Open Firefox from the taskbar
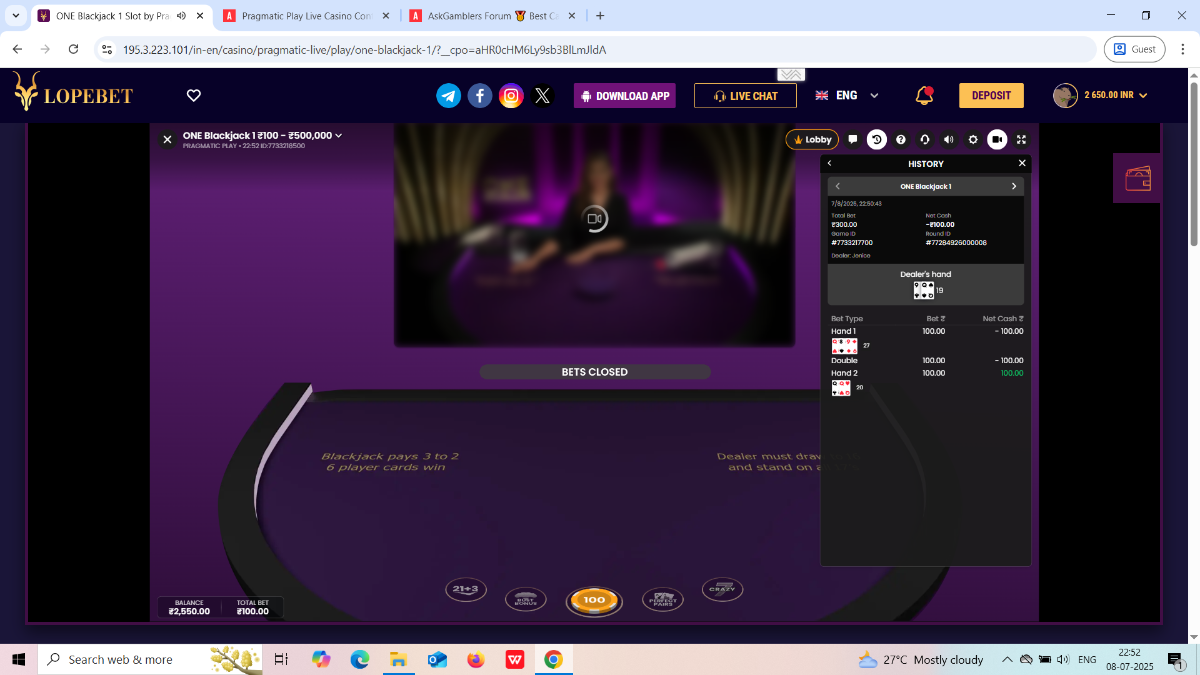 [x=476, y=660]
